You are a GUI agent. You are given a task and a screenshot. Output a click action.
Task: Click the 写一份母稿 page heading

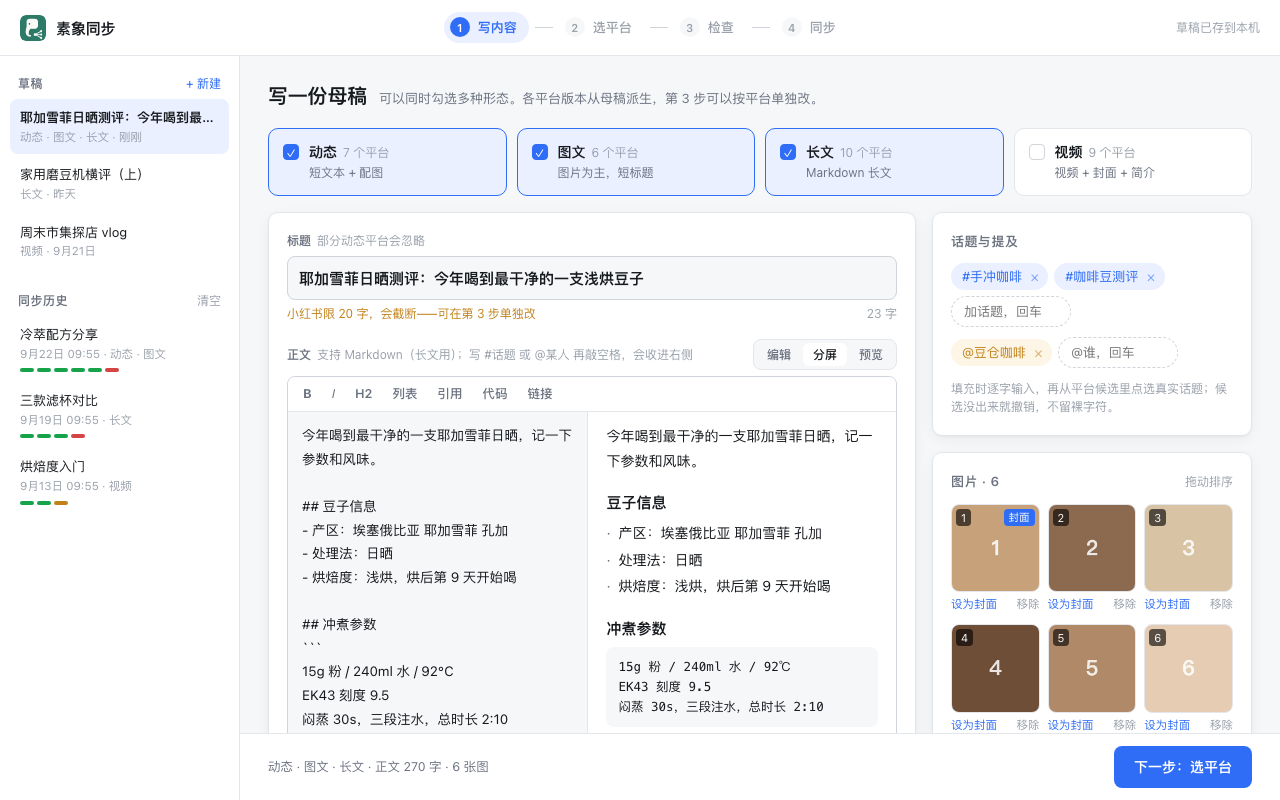(x=317, y=97)
